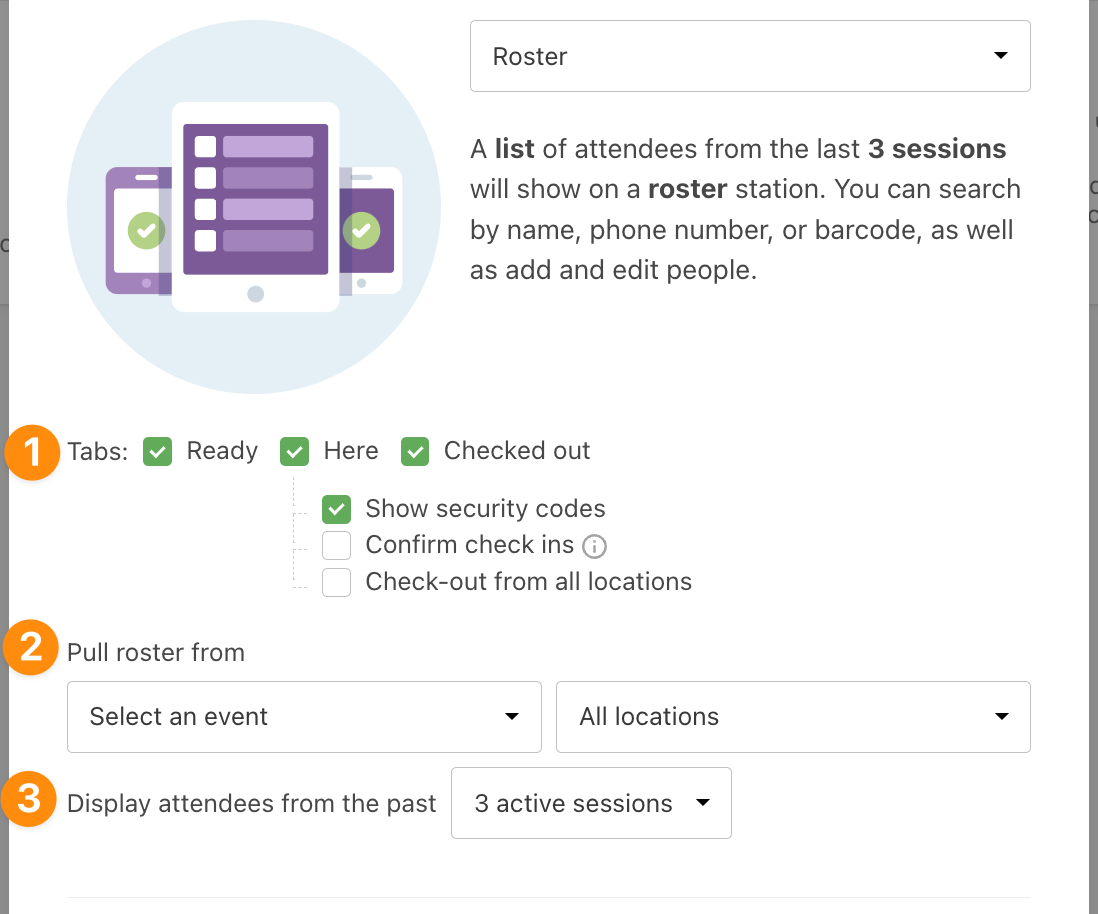Click the info icon beside Confirm check ins
Image resolution: width=1098 pixels, height=914 pixels.
[595, 546]
